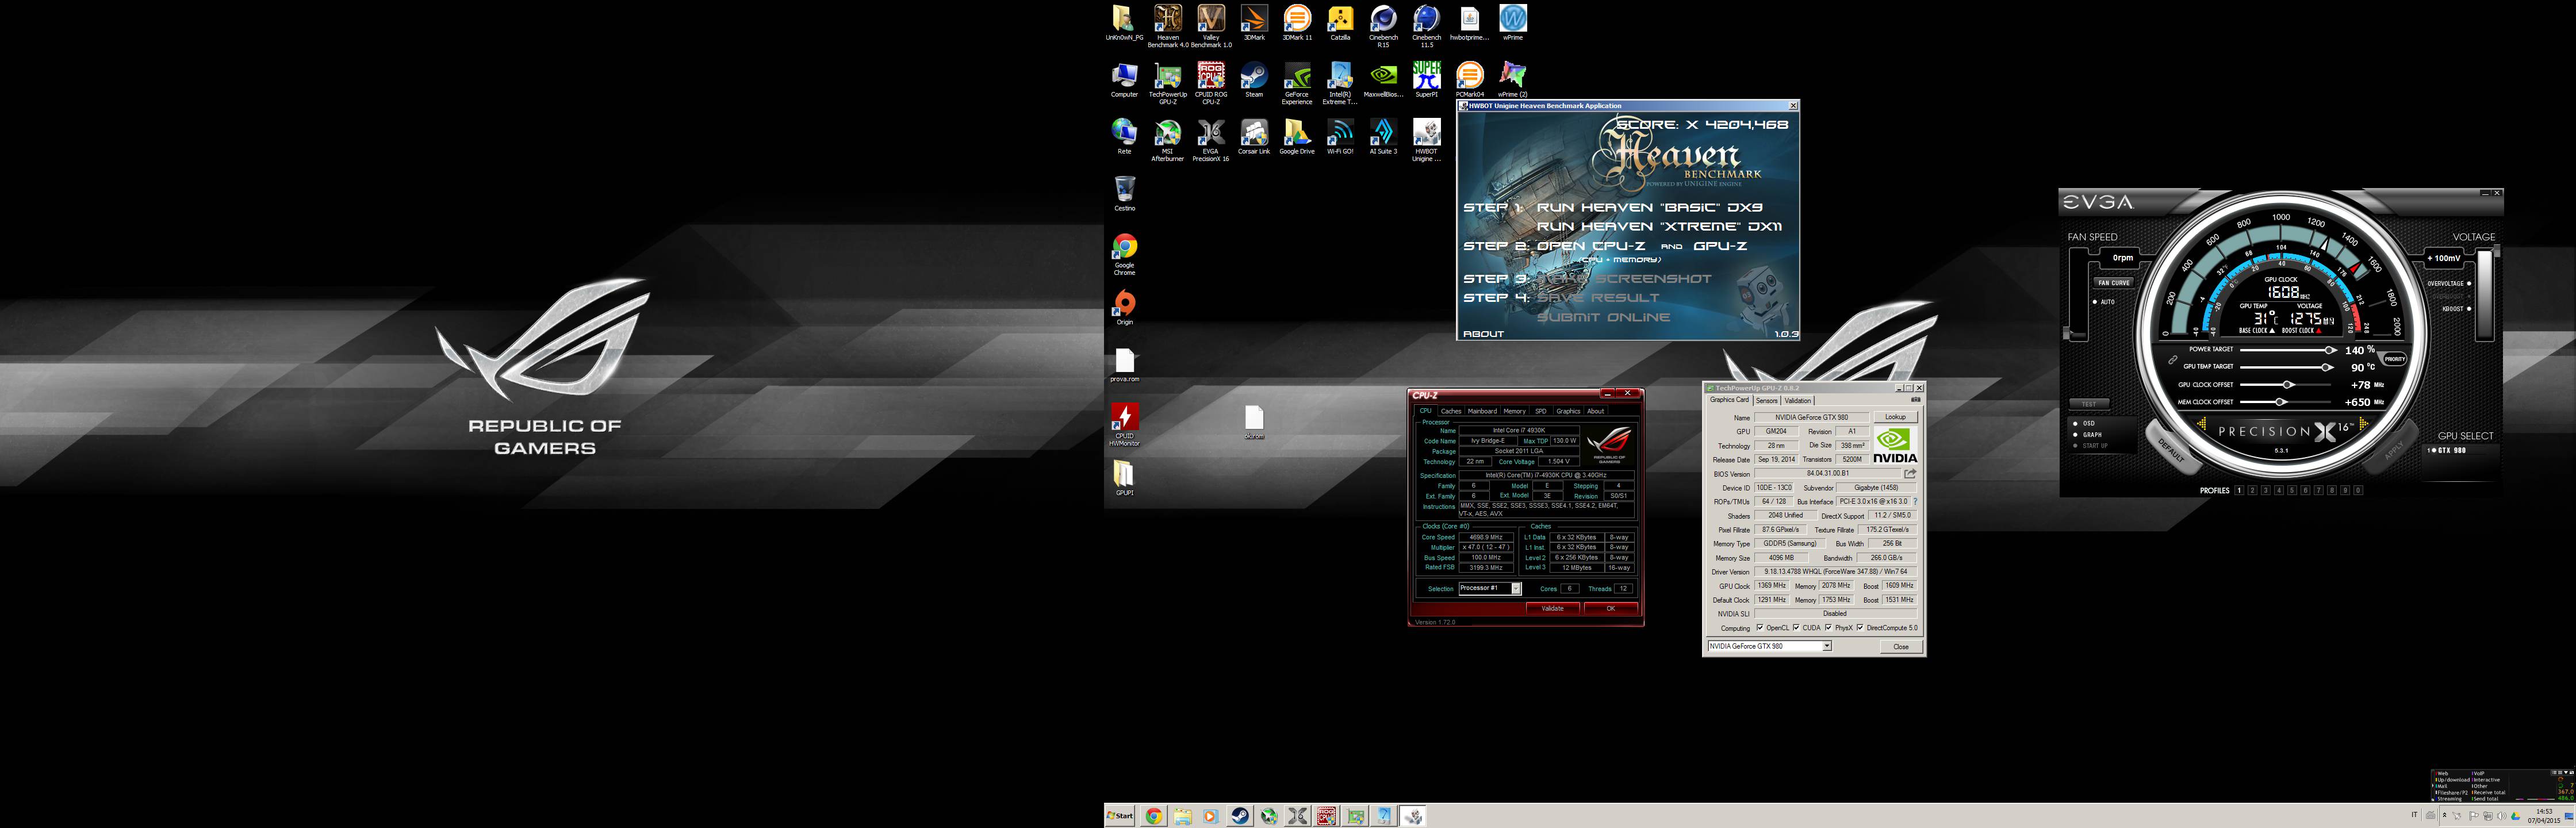Click Steam icon on the taskbar
The width and height of the screenshot is (2576, 828).
1239,816
